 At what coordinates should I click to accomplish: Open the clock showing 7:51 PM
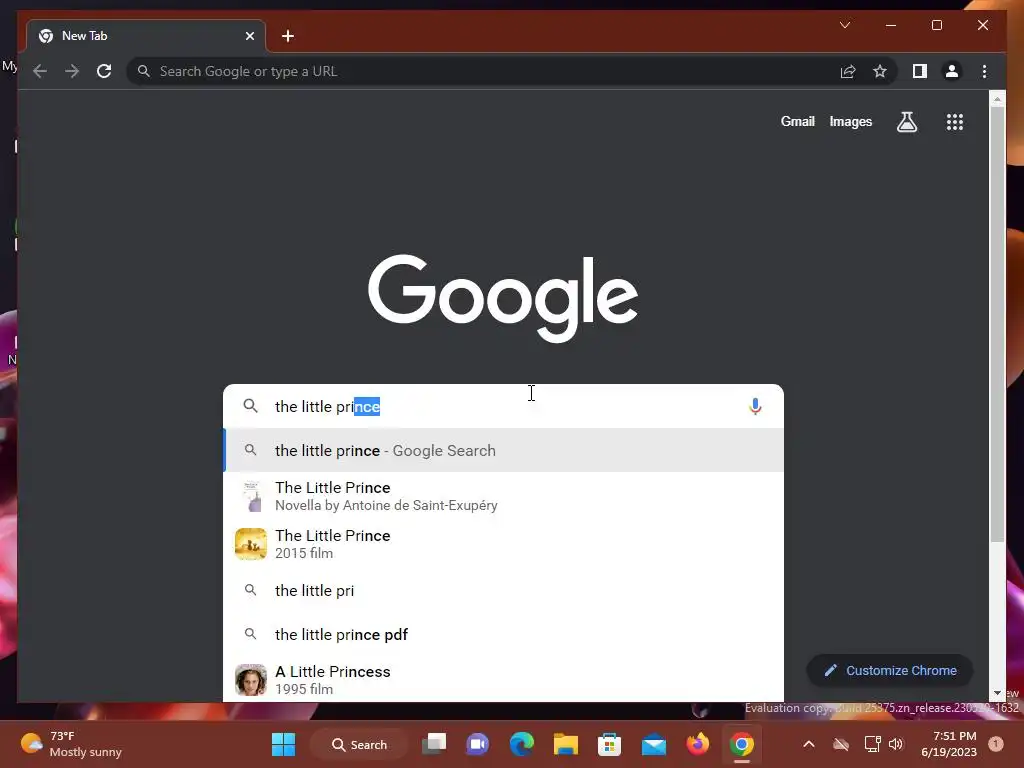click(x=949, y=744)
